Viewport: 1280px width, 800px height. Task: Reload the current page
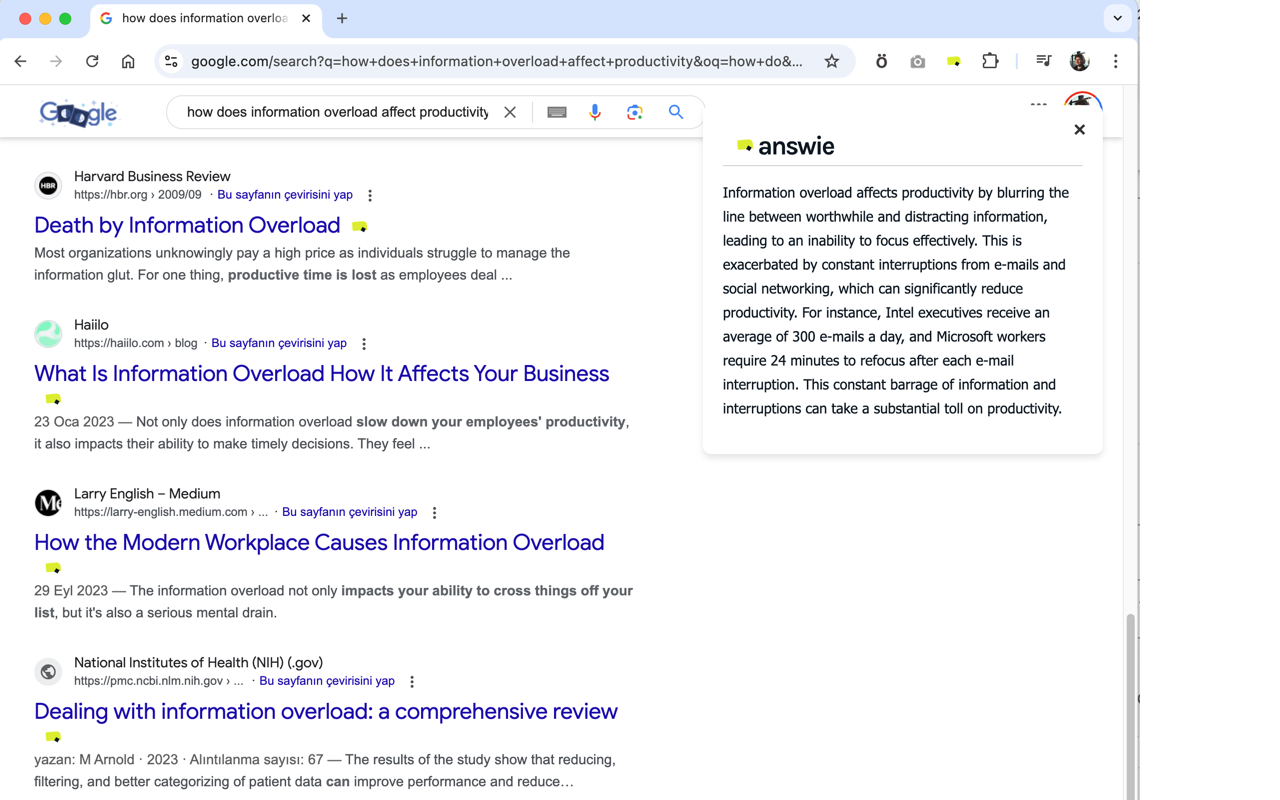(92, 61)
